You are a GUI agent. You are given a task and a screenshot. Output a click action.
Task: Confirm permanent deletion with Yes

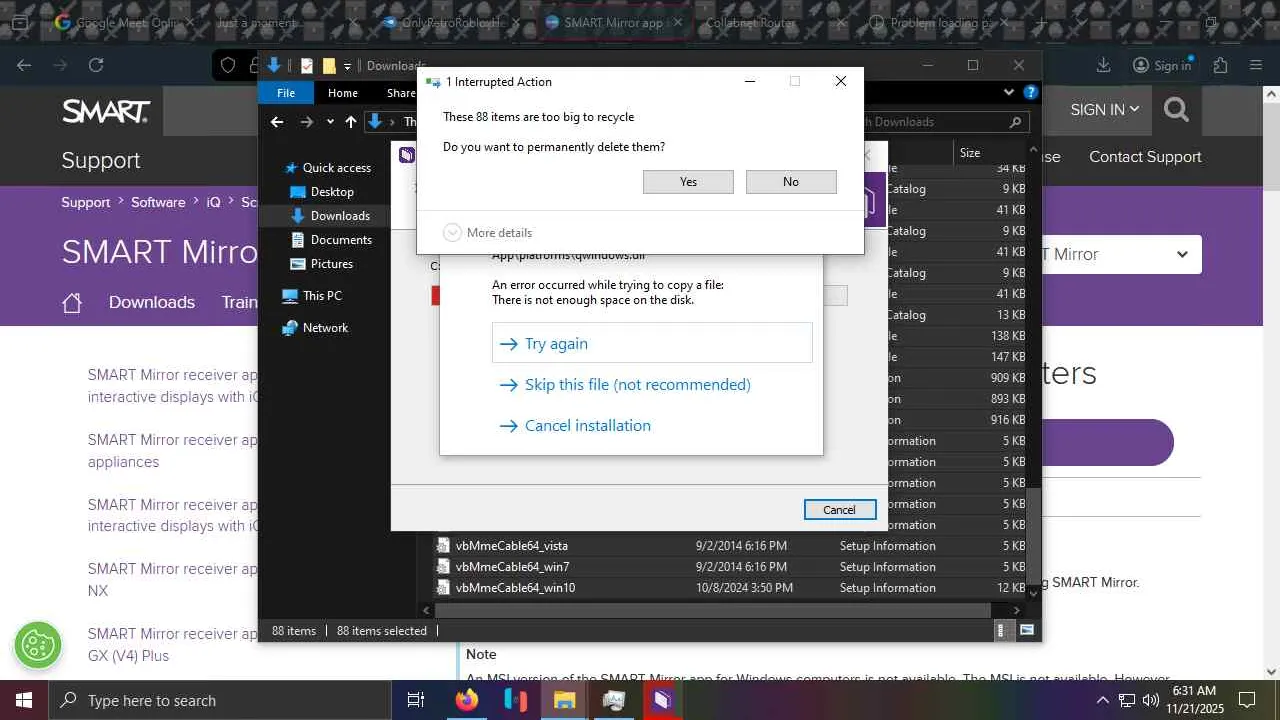(x=688, y=182)
